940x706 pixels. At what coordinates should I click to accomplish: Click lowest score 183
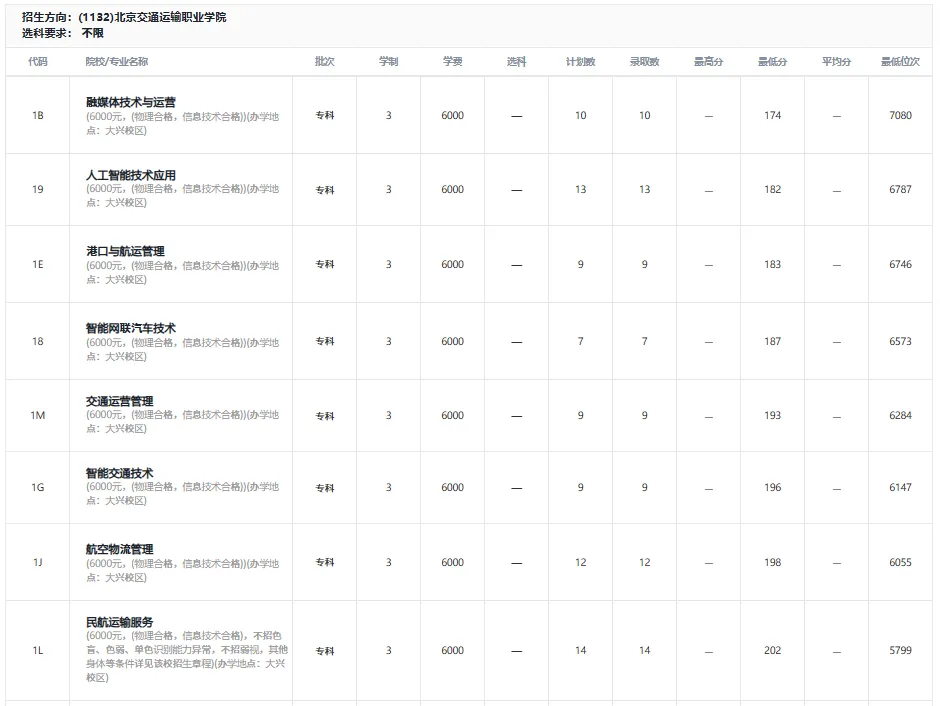(x=772, y=264)
